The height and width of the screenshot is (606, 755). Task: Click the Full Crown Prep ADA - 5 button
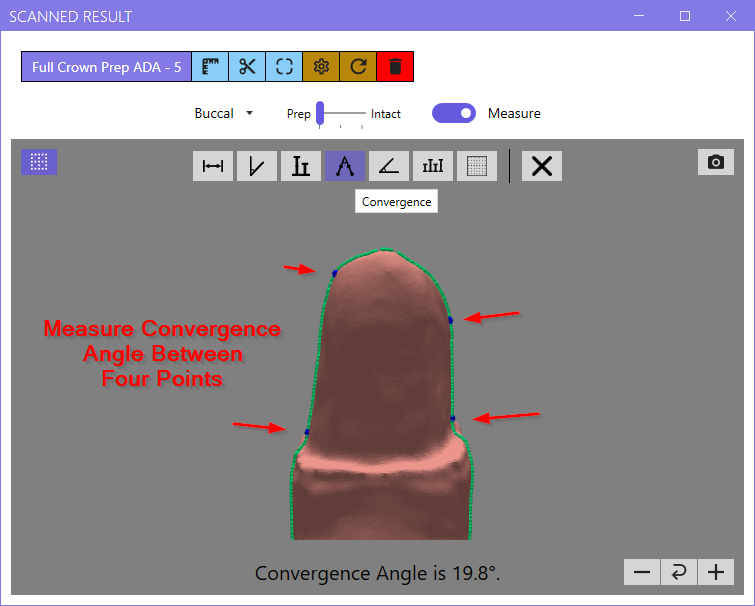[x=106, y=66]
